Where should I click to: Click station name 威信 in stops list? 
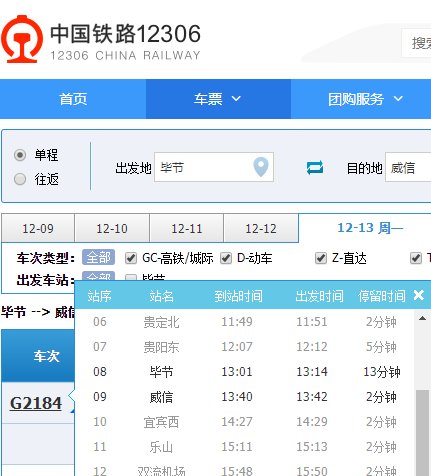[x=161, y=397]
